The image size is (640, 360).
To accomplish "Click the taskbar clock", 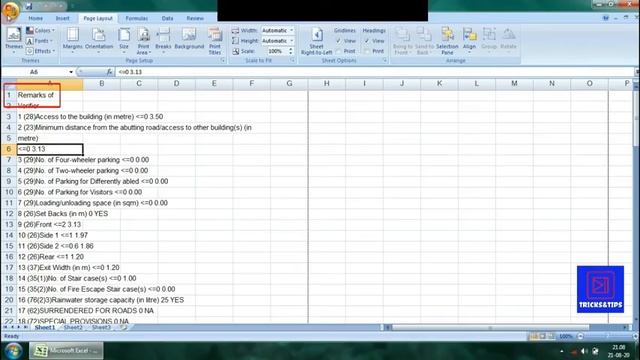I will pos(619,351).
